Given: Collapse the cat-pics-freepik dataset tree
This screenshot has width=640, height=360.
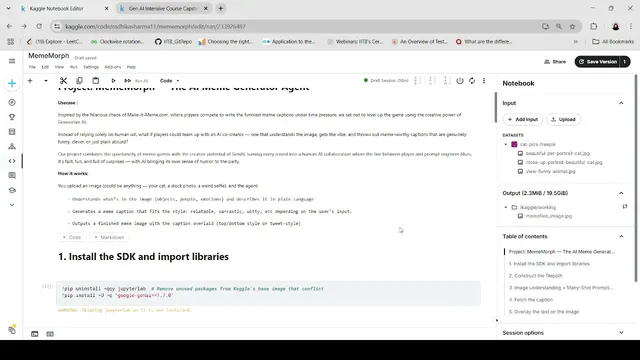Looking at the screenshot, I should 506,144.
